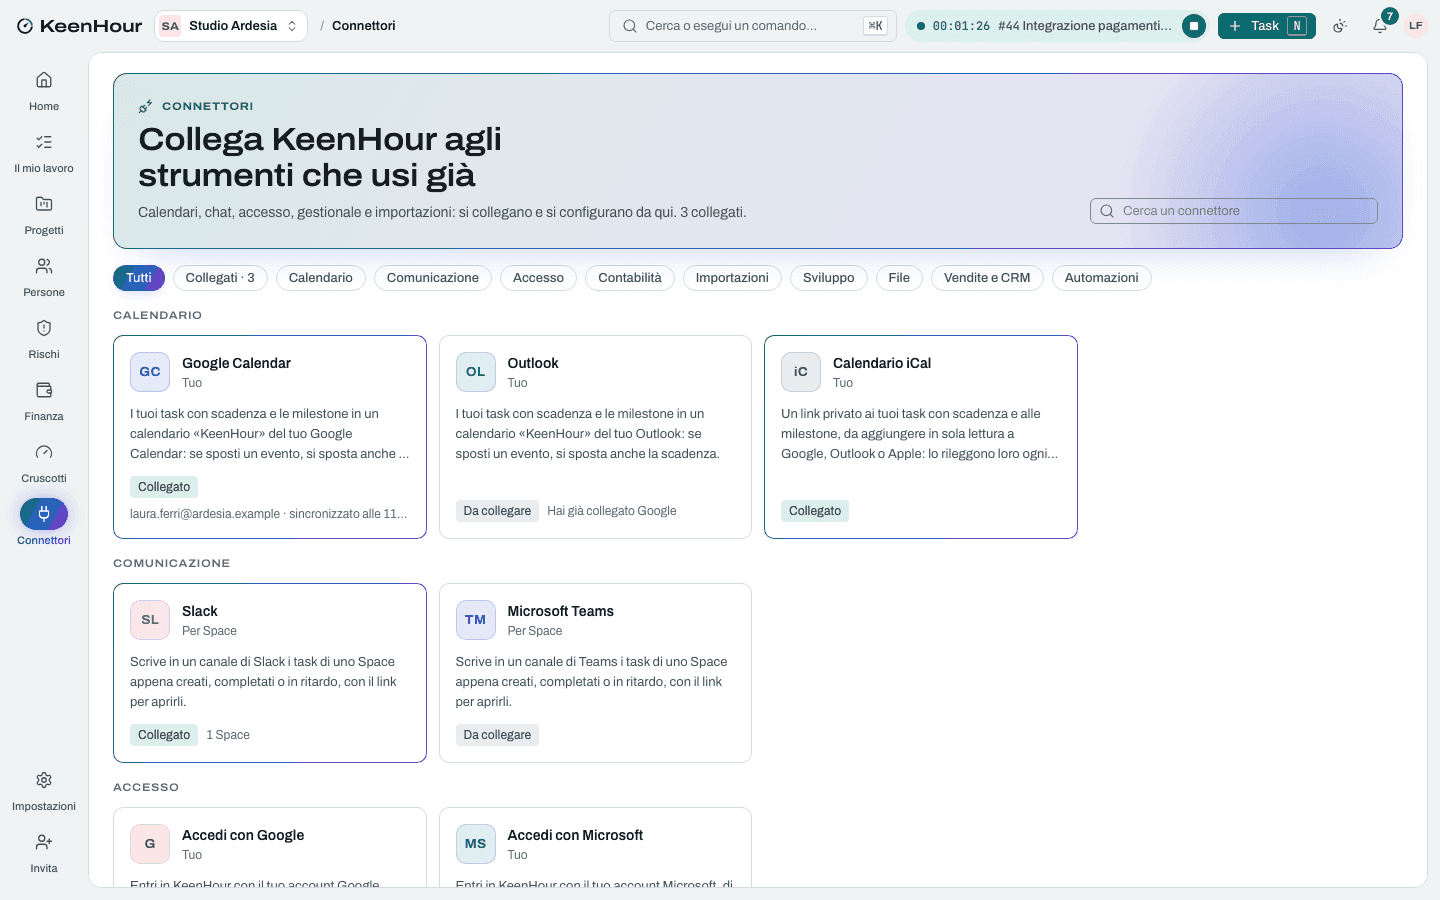Screen dimensions: 1440x900
Task: Stop the running timer
Action: coord(1194,26)
